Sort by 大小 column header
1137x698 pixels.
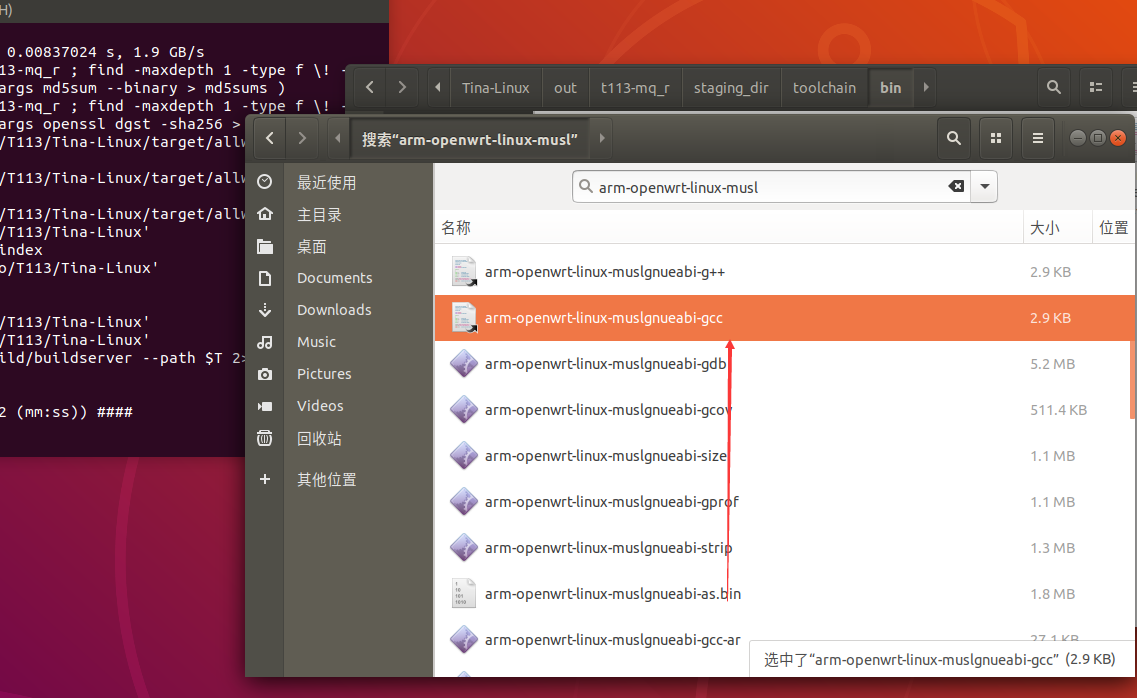pyautogui.click(x=1057, y=228)
